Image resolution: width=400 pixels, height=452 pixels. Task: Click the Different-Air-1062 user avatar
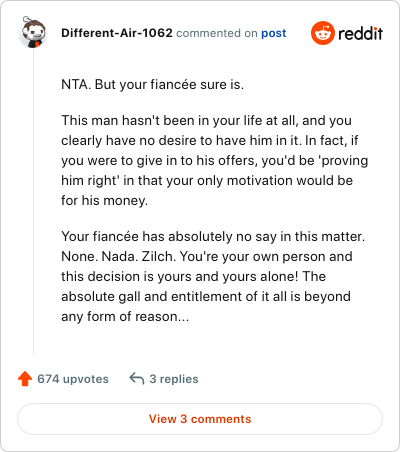33,32
